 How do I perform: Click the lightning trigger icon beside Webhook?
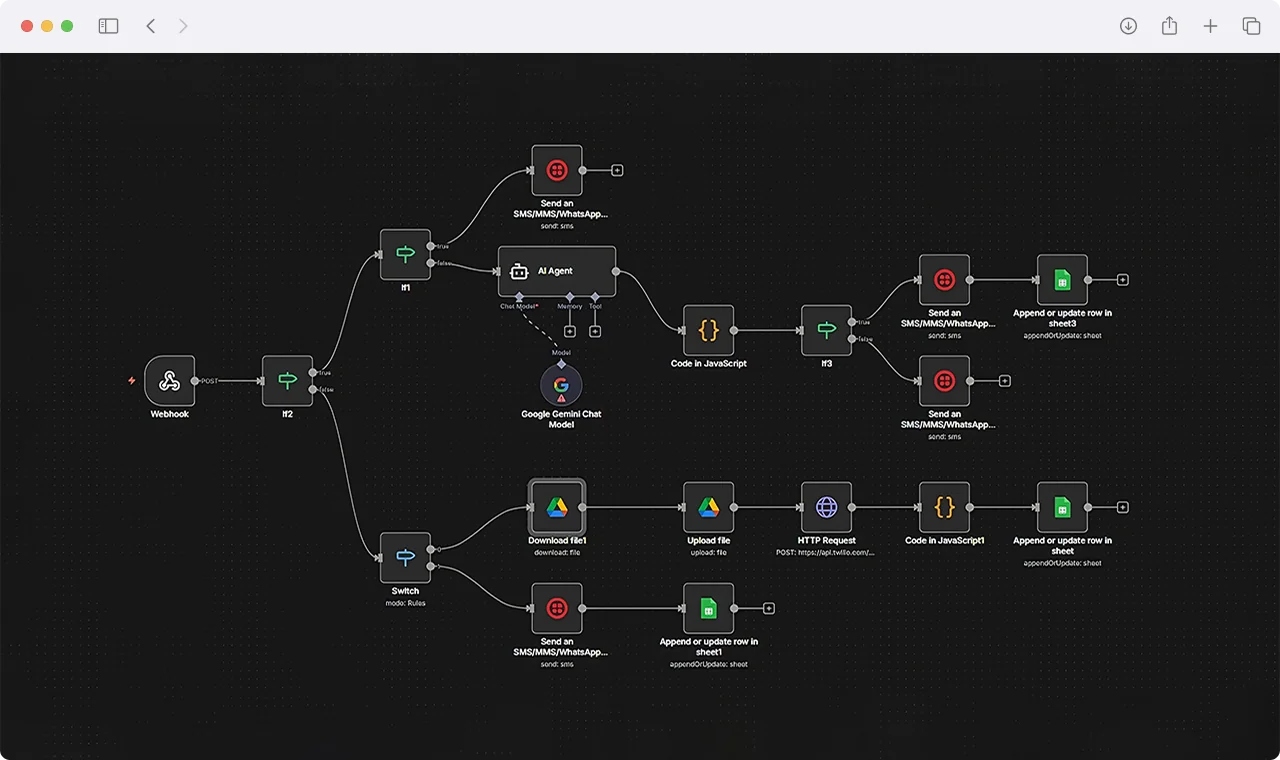coord(131,381)
